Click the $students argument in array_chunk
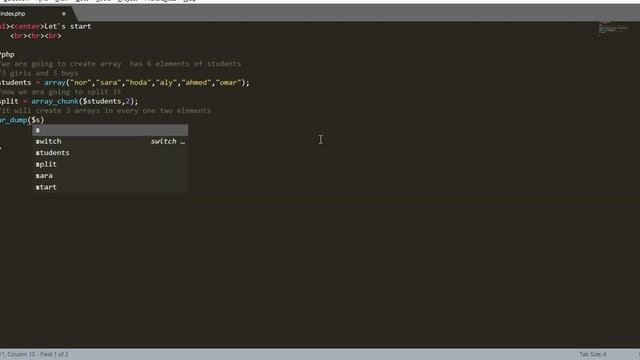 point(102,101)
